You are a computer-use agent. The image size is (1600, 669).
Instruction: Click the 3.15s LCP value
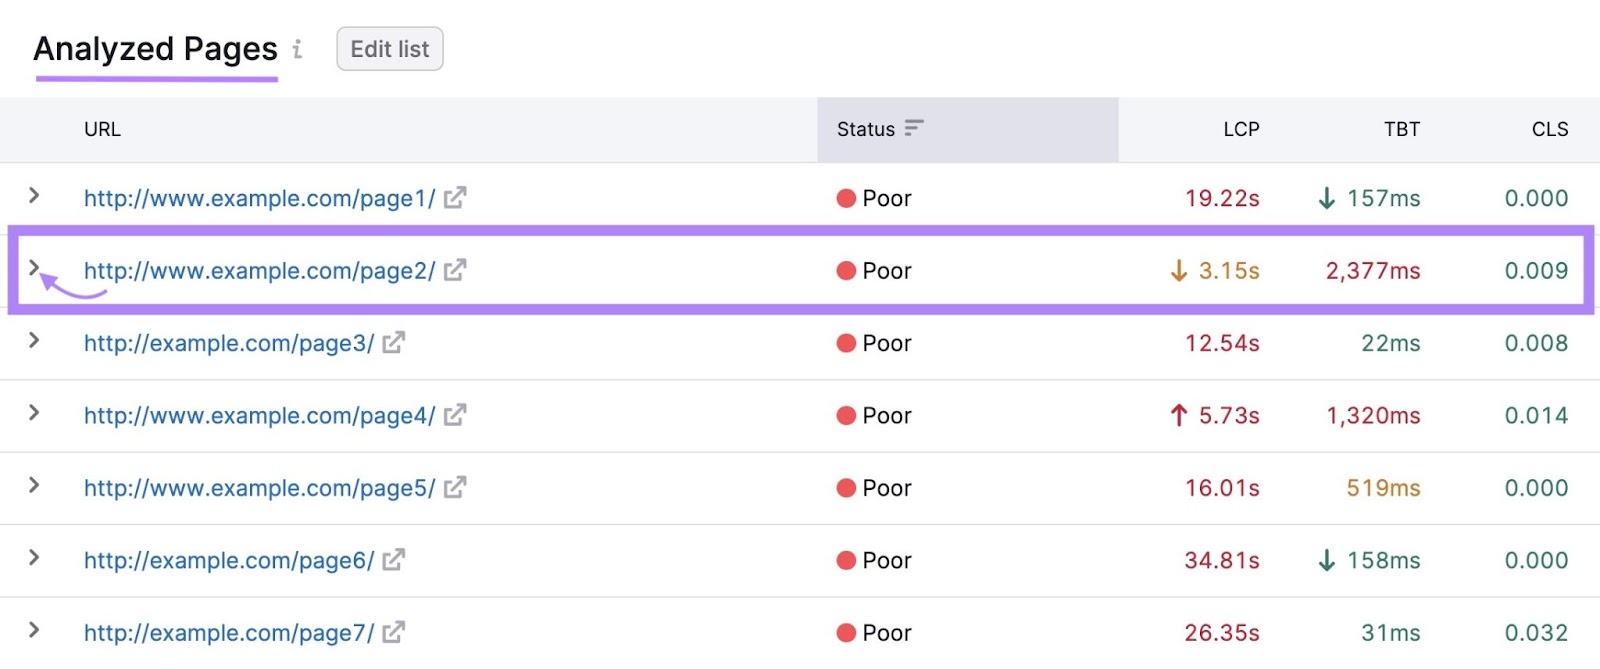click(1229, 271)
